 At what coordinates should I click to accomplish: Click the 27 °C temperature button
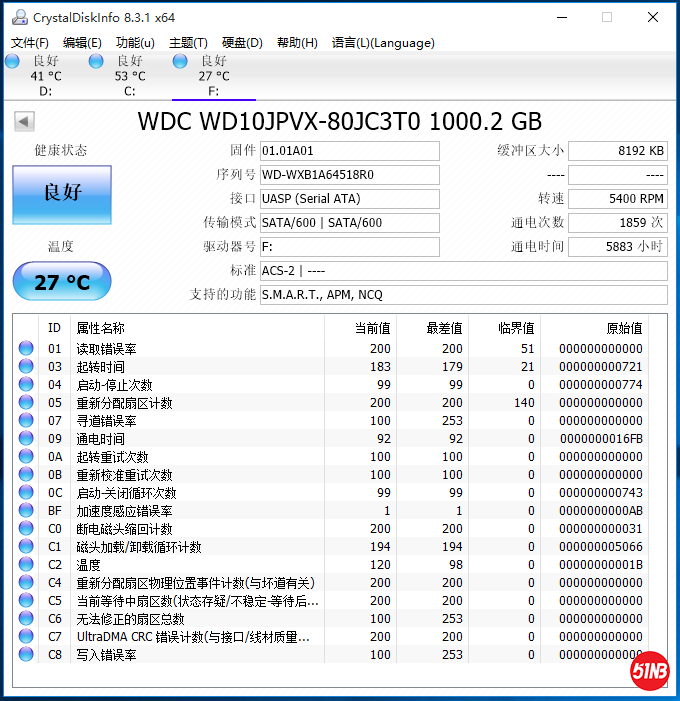pos(62,282)
